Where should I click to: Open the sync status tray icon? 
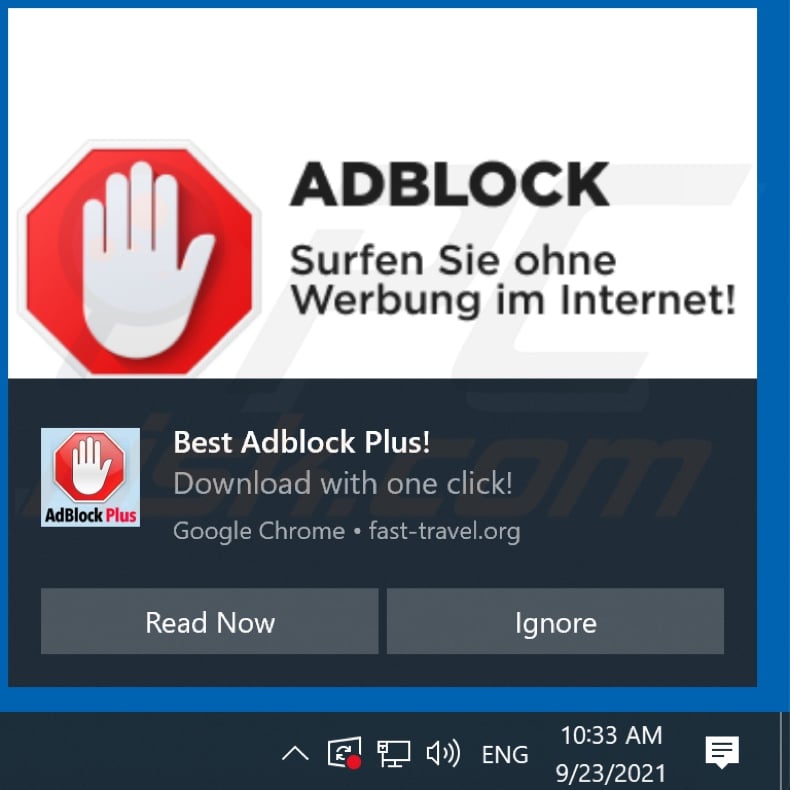(x=344, y=753)
